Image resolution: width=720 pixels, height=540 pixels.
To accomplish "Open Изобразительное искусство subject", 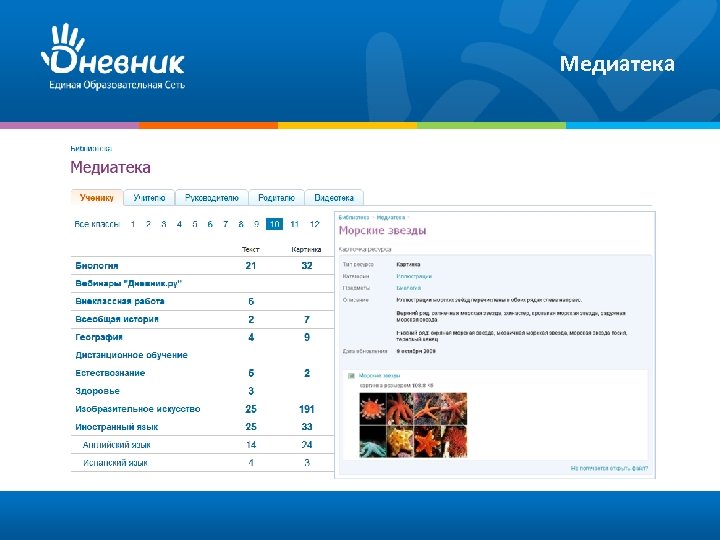I will click(x=138, y=409).
